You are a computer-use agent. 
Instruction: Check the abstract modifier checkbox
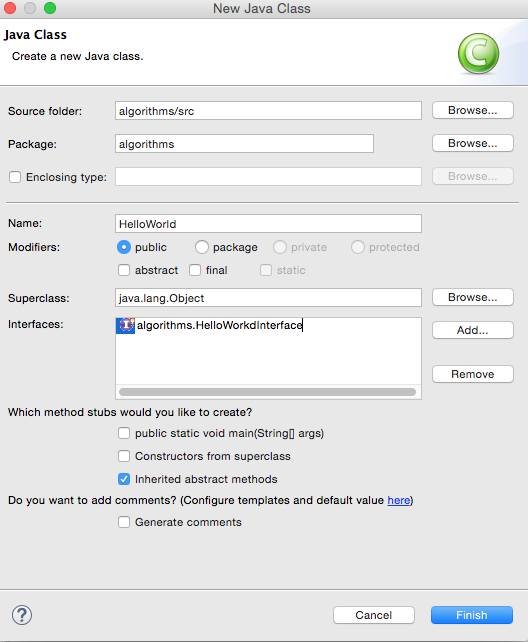coord(124,270)
